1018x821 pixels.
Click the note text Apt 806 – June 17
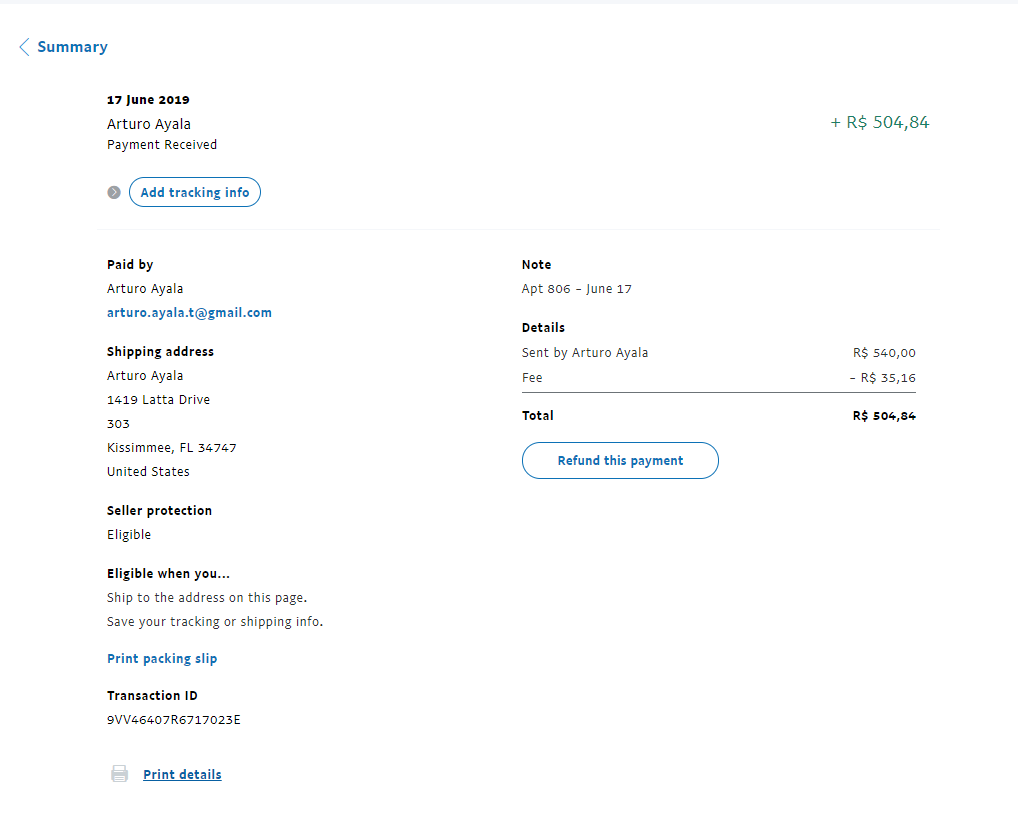[x=577, y=289]
